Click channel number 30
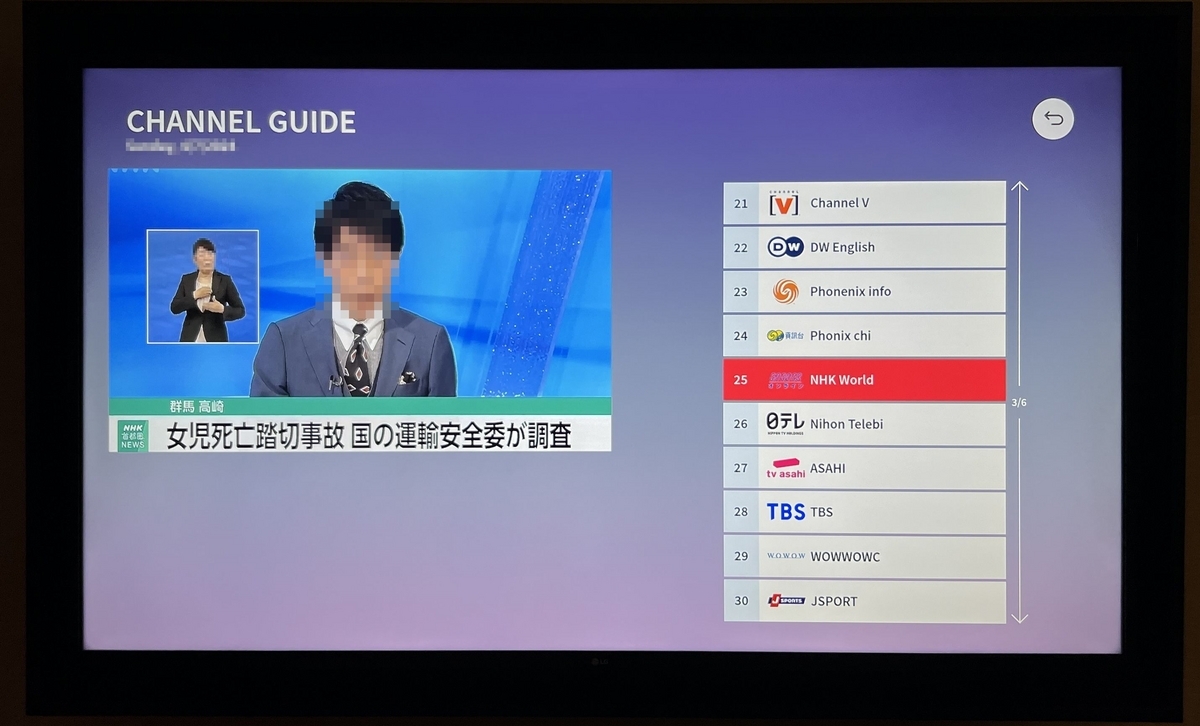The width and height of the screenshot is (1200, 726). [741, 601]
